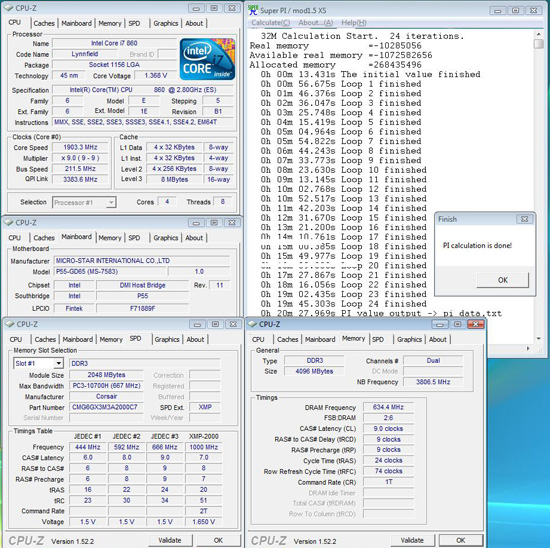Click the 'PI calculation is done!' message
550x548 pixels.
tap(477, 245)
